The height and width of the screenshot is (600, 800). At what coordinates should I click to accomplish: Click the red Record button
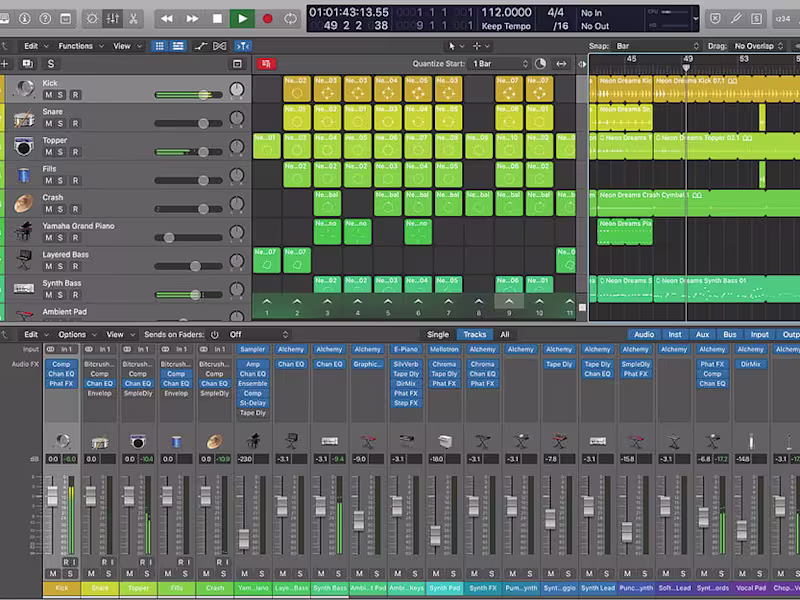[267, 18]
